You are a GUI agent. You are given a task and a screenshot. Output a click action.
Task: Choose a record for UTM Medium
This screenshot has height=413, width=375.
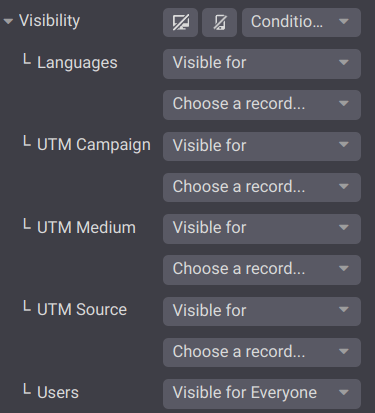click(262, 270)
